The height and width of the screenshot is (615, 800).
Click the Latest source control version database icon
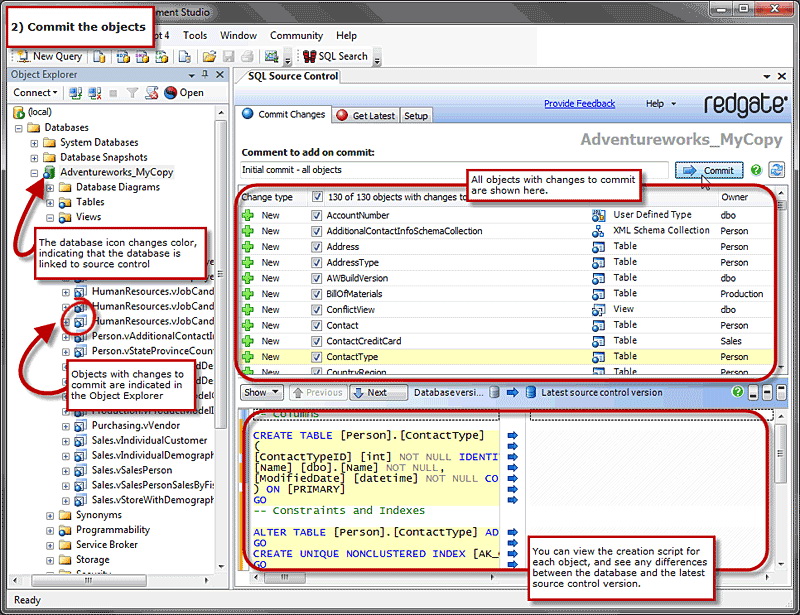pyautogui.click(x=531, y=392)
